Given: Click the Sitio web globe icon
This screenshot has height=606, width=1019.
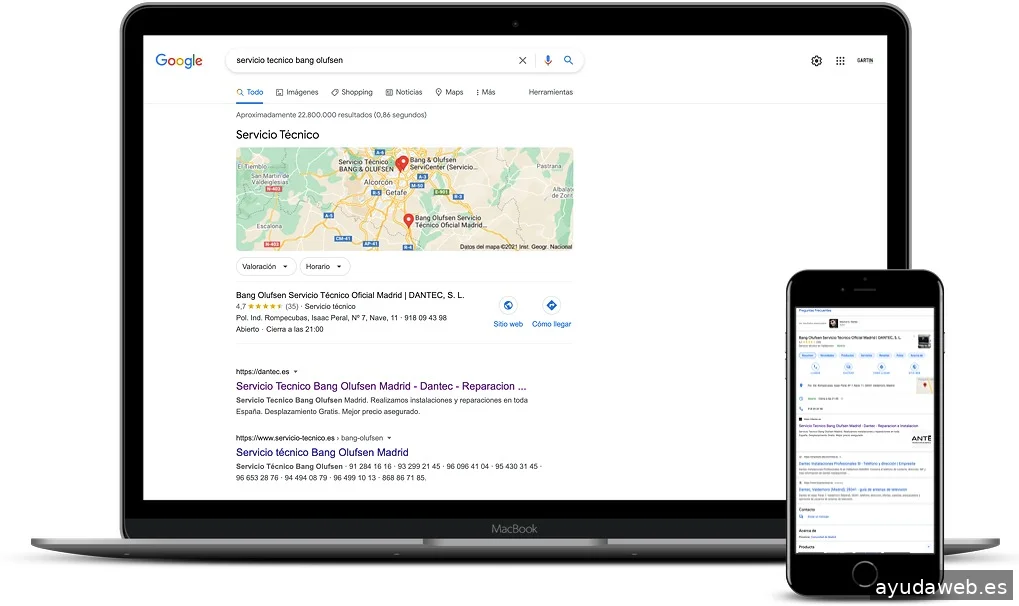Looking at the screenshot, I should click(x=508, y=306).
